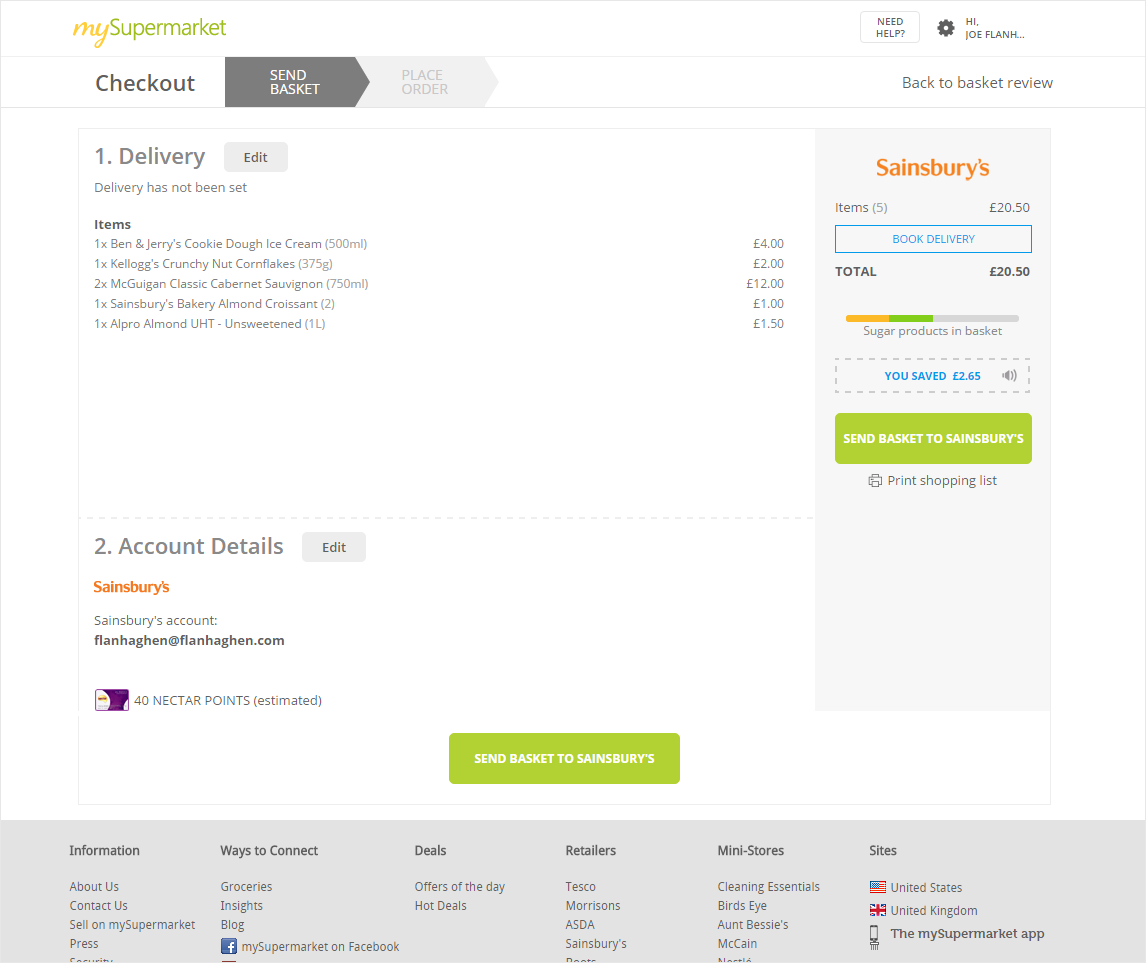The height and width of the screenshot is (963, 1146).
Task: Open Hot Deals footer link
Action: point(441,906)
